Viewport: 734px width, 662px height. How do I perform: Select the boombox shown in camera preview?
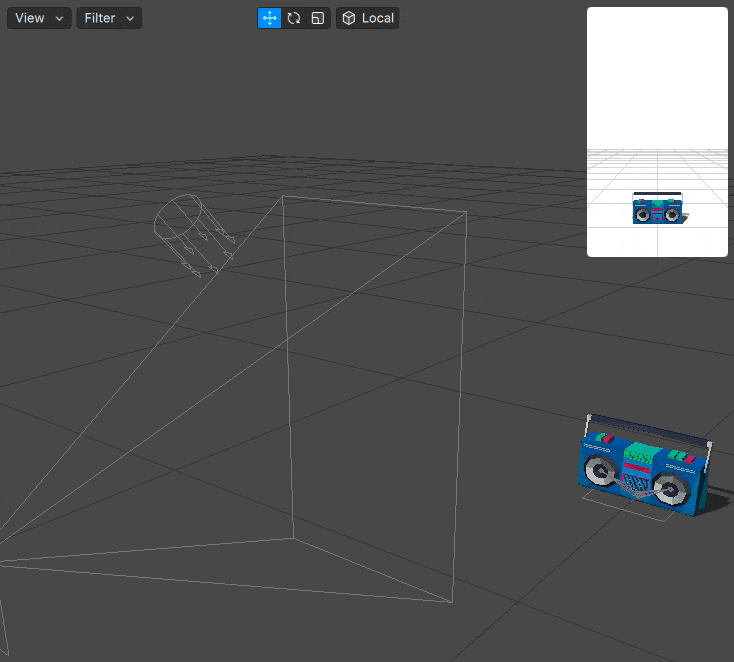(658, 208)
